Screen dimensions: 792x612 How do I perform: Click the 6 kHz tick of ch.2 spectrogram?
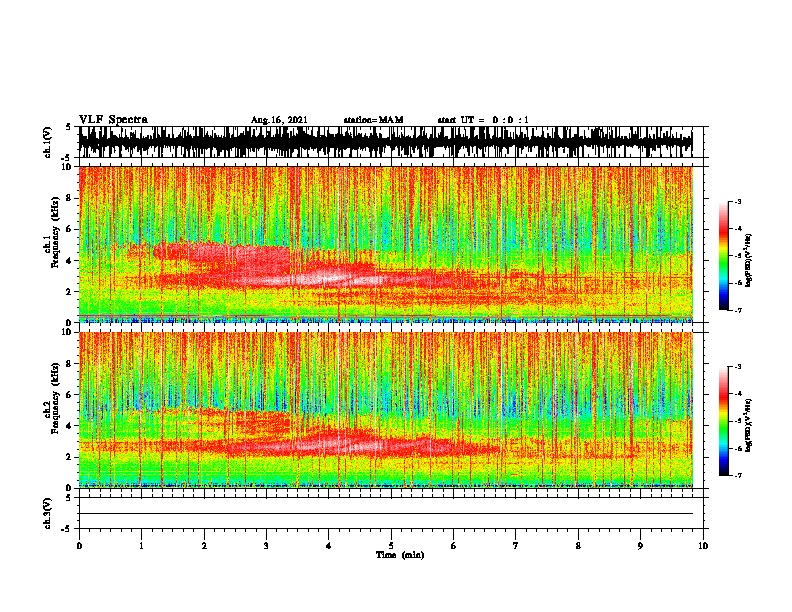point(70,395)
